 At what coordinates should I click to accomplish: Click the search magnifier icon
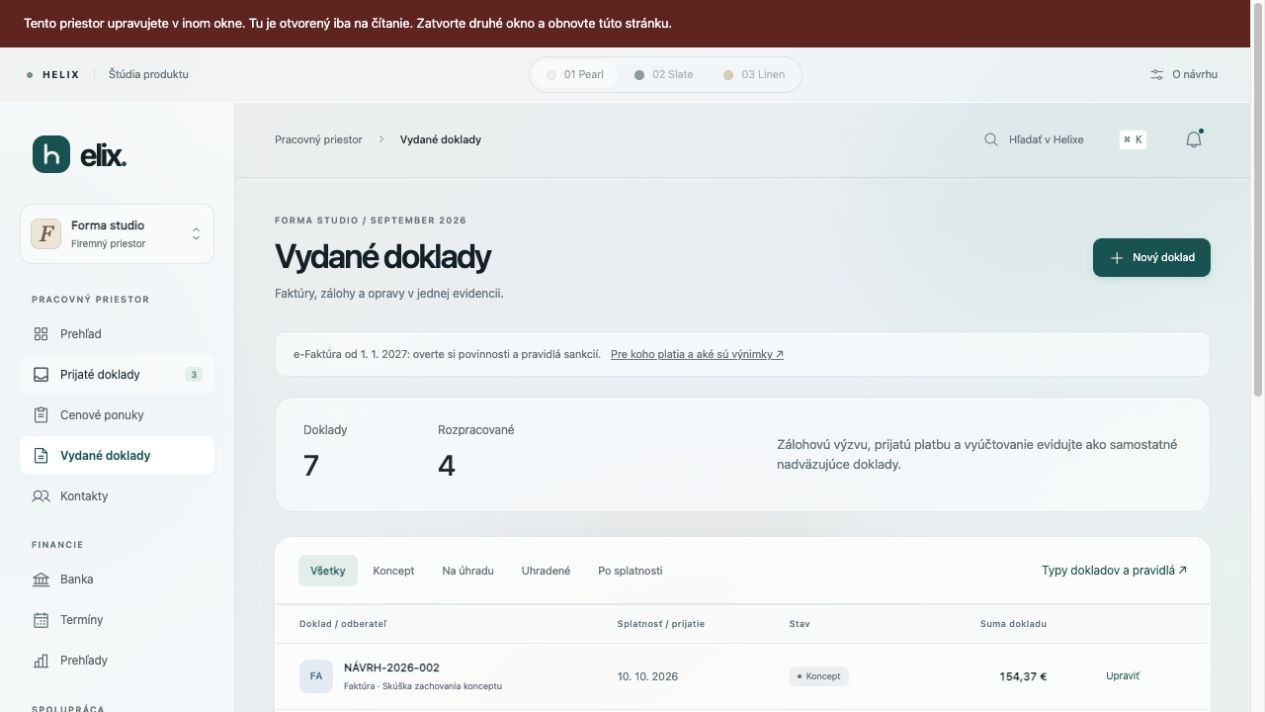point(991,140)
